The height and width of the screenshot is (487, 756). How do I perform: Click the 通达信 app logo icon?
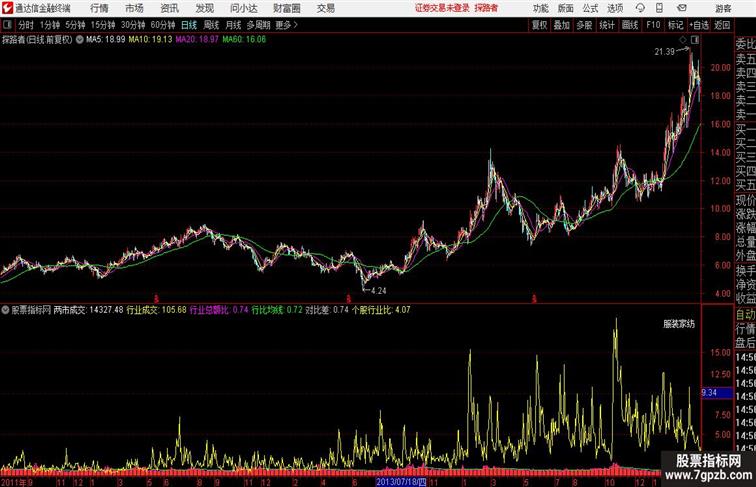click(7, 8)
